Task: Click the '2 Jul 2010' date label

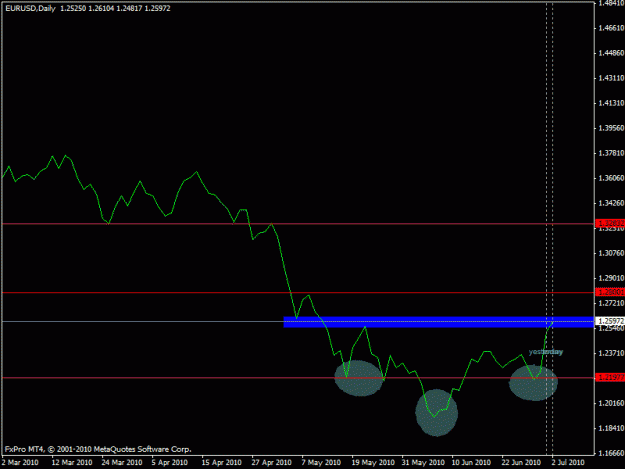Action: coord(568,462)
